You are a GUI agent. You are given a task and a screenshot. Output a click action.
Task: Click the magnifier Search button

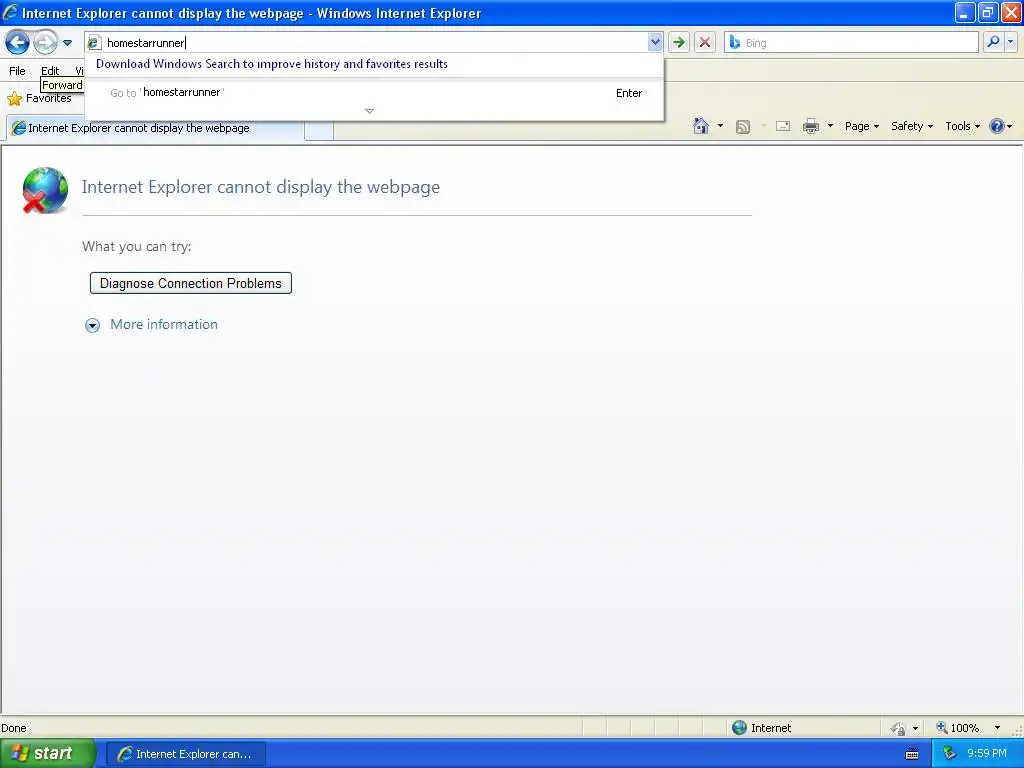(x=993, y=42)
